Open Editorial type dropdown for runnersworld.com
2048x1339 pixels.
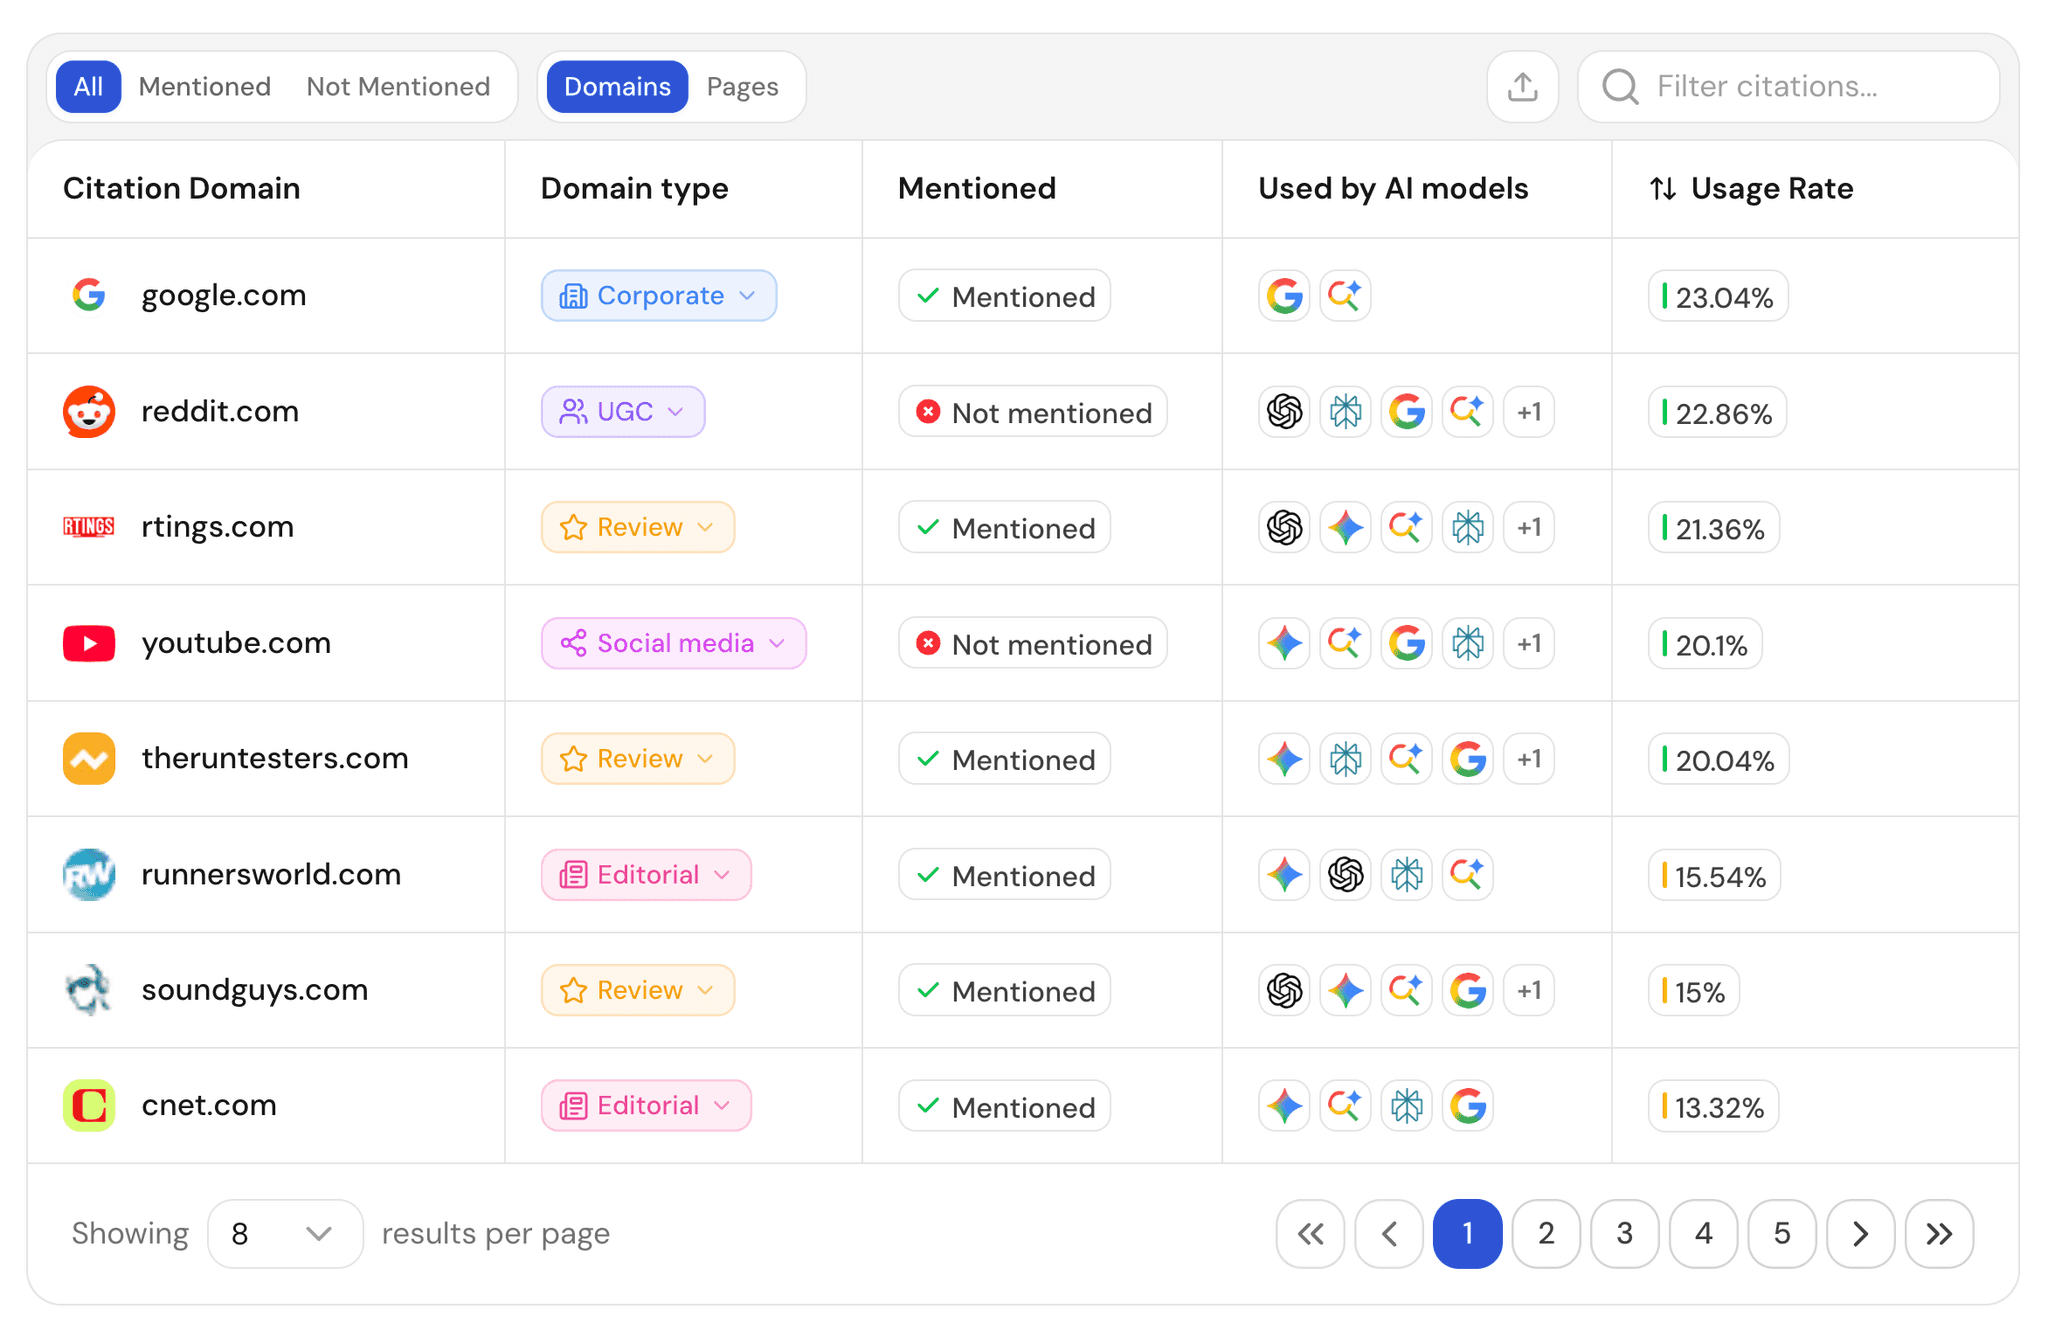click(x=646, y=875)
